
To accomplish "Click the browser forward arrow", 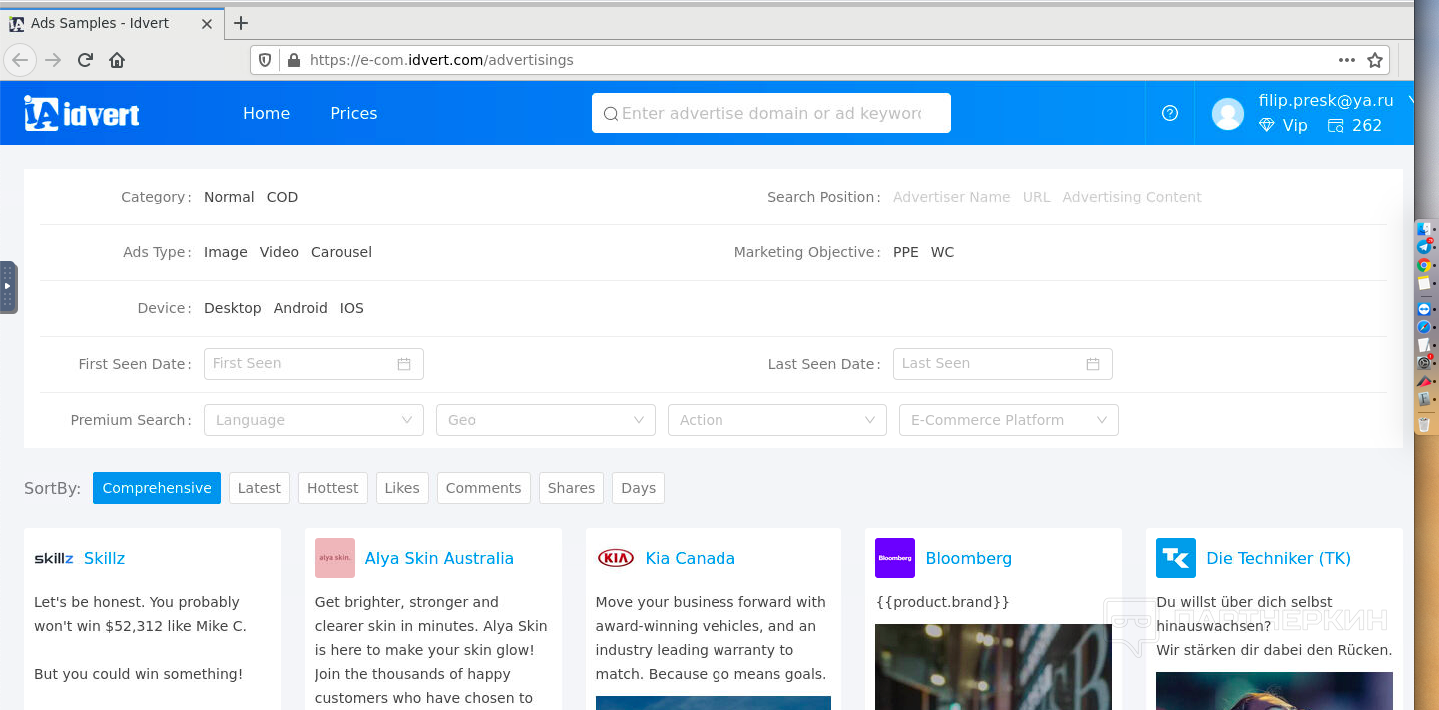I will click(53, 60).
